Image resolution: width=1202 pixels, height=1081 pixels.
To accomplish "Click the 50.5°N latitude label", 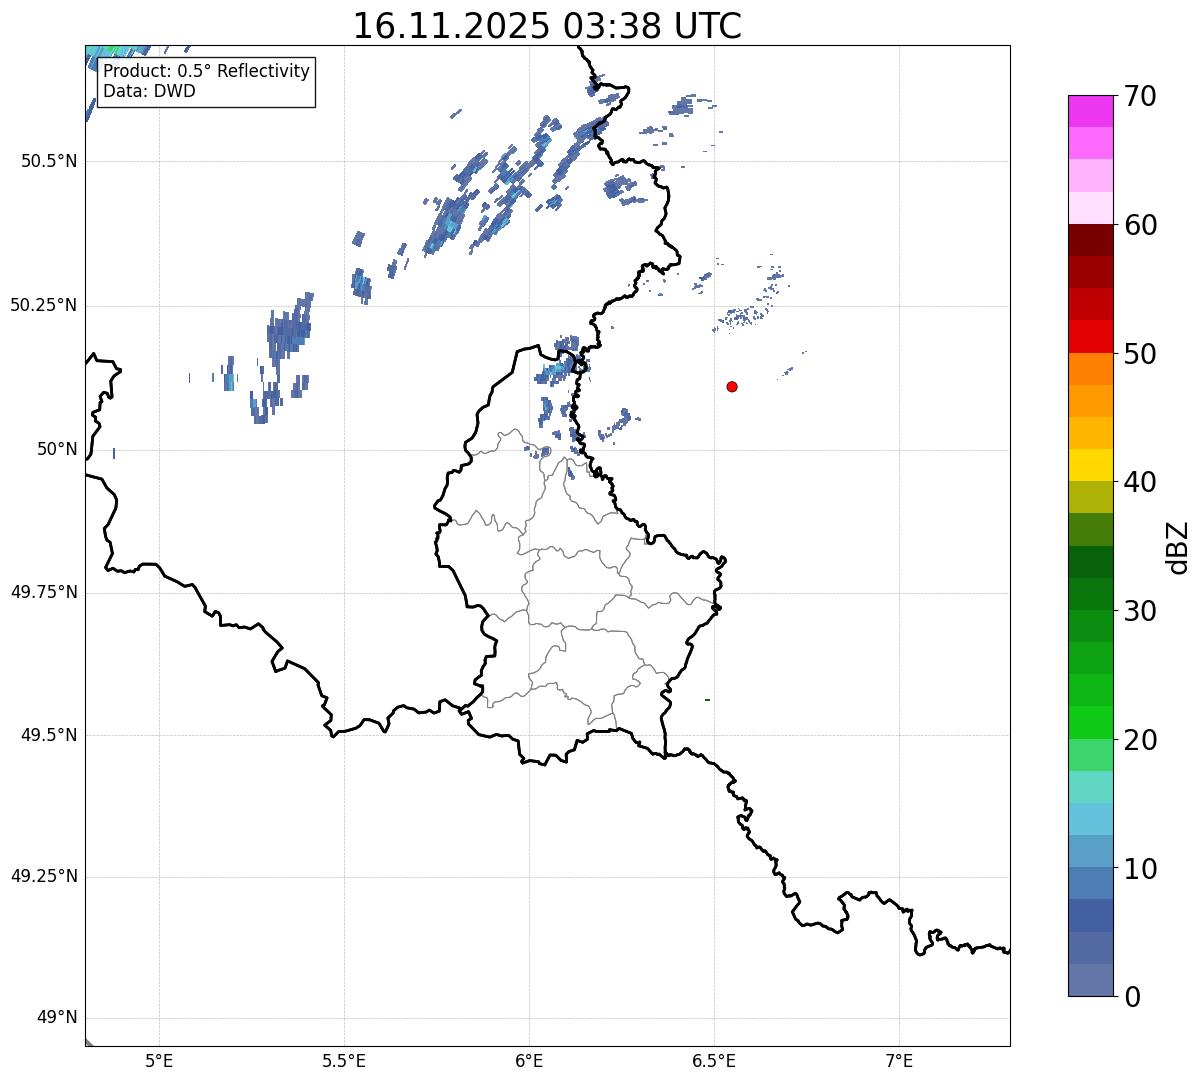I will coord(48,161).
